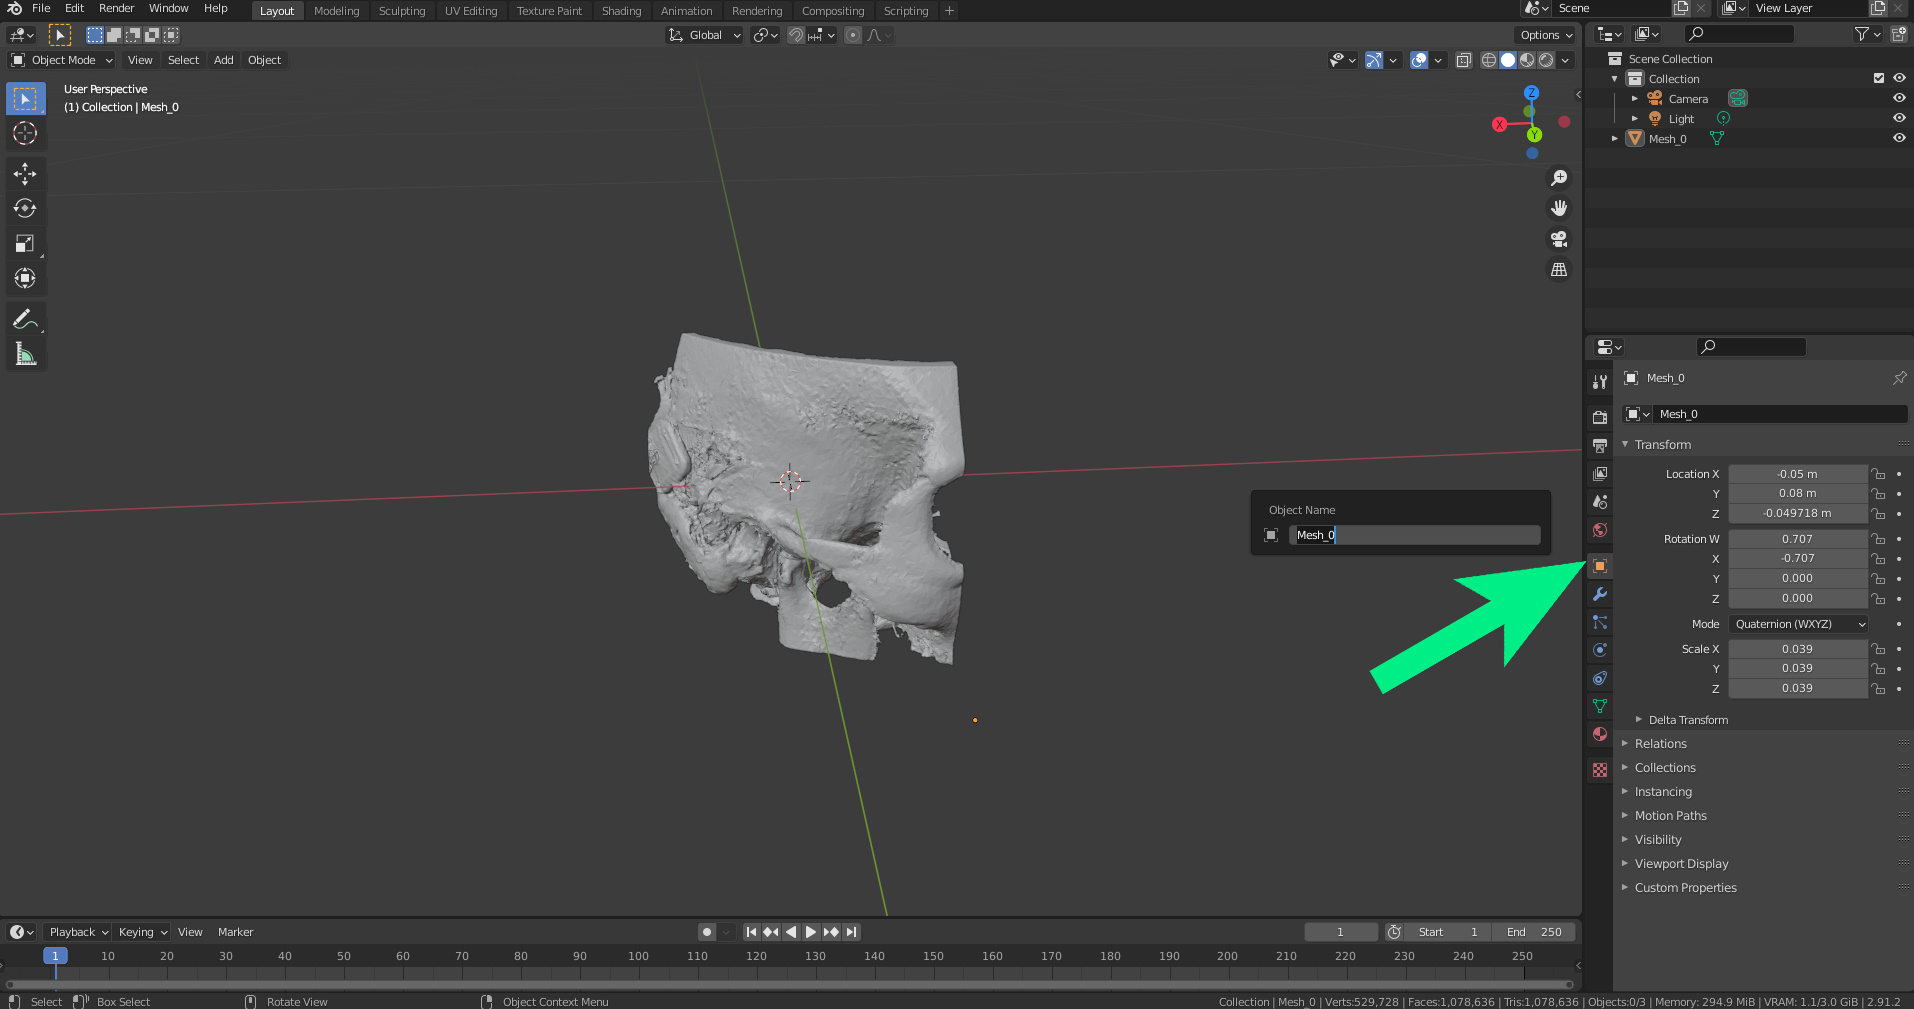Uncheck the Collection exclude checkbox
The height and width of the screenshot is (1009, 1914).
pos(1878,78)
